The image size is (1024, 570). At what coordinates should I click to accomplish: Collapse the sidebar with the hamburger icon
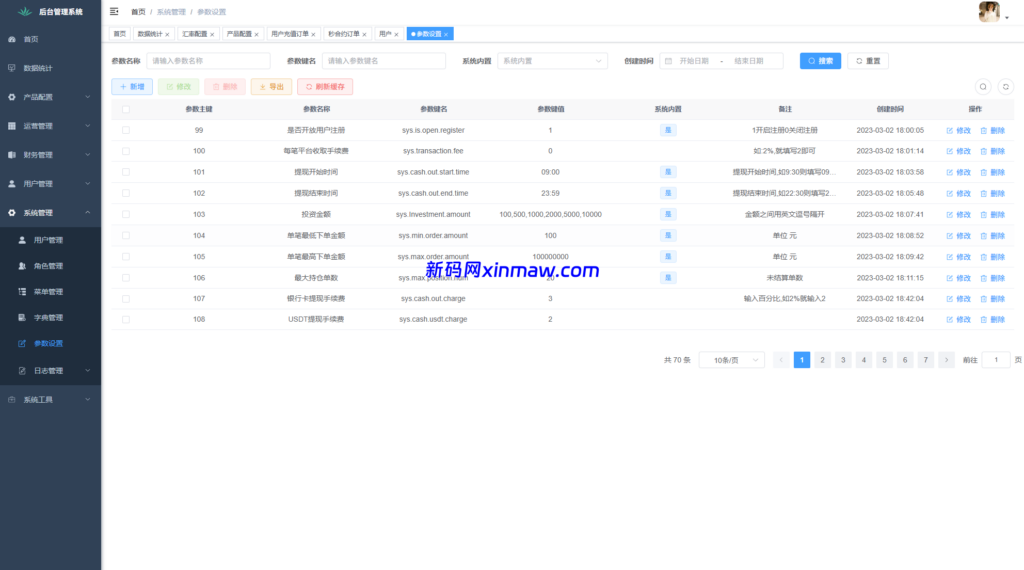[x=114, y=11]
